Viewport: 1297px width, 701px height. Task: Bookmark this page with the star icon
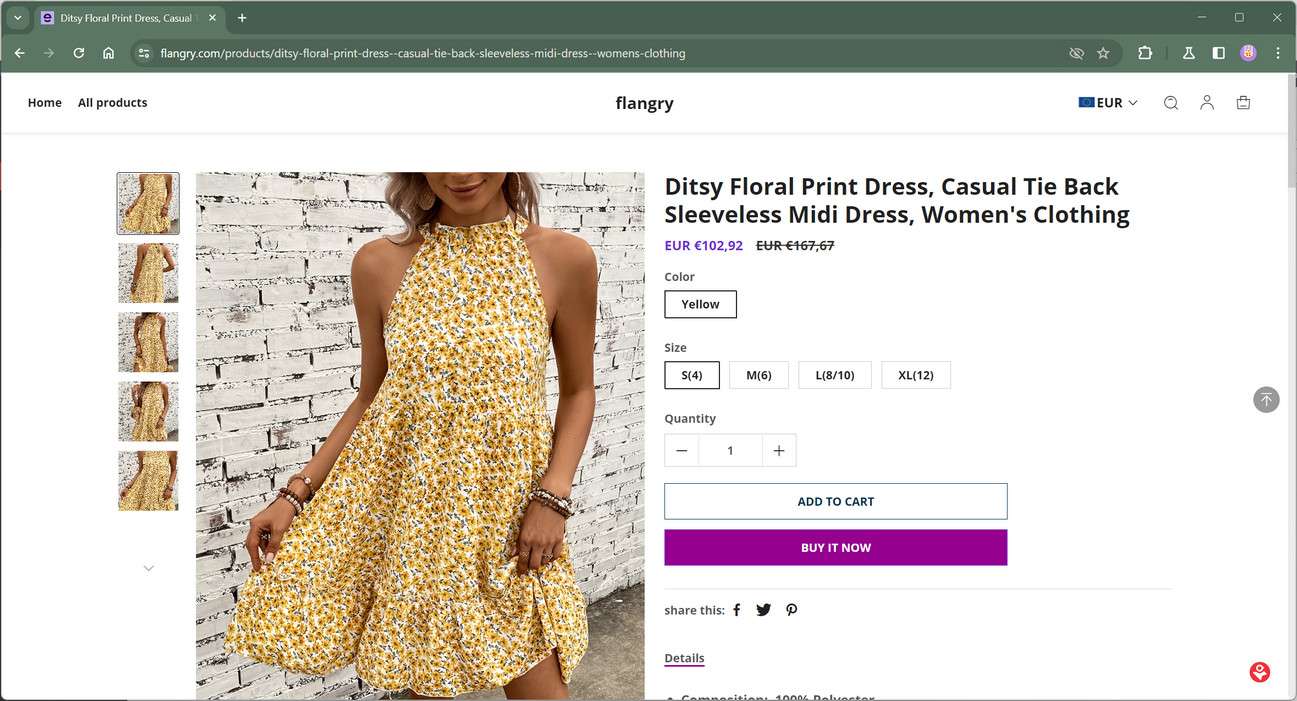pyautogui.click(x=1103, y=53)
